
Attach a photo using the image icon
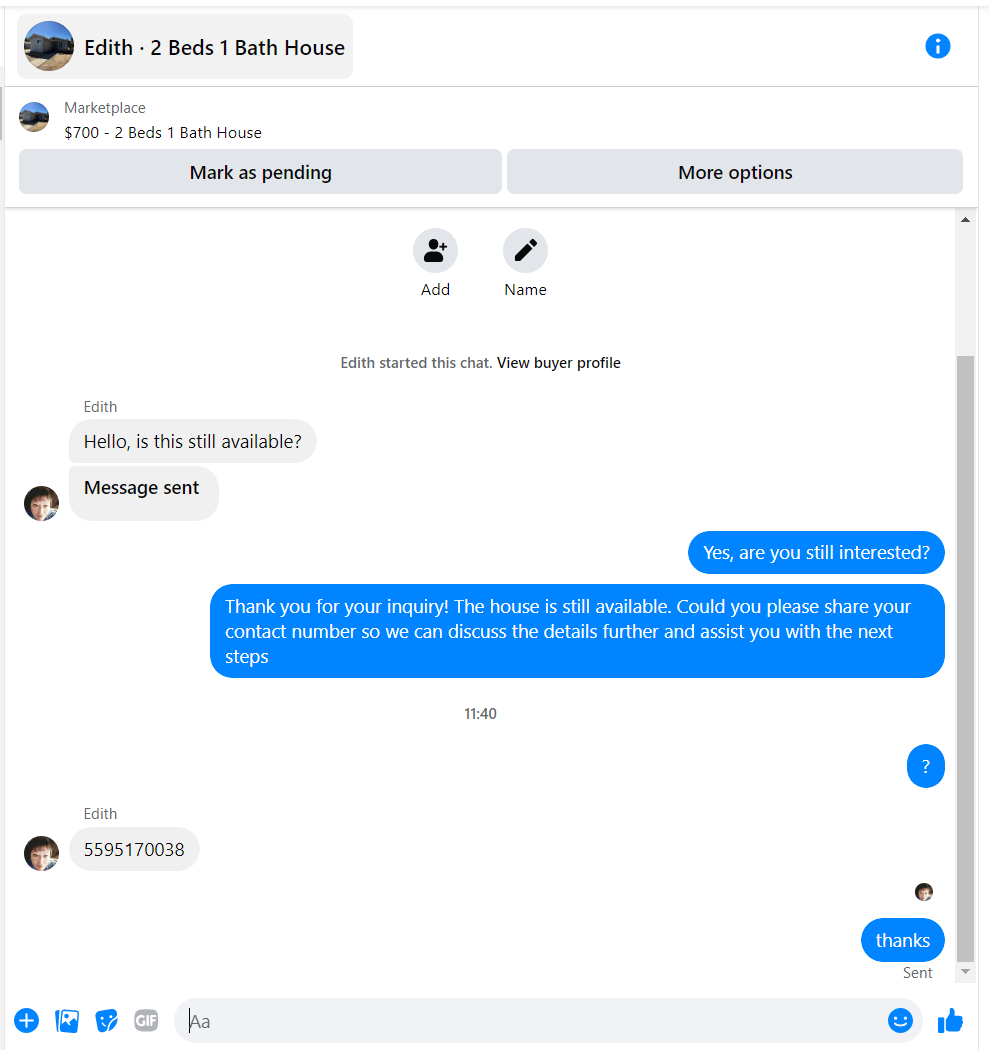[67, 1021]
